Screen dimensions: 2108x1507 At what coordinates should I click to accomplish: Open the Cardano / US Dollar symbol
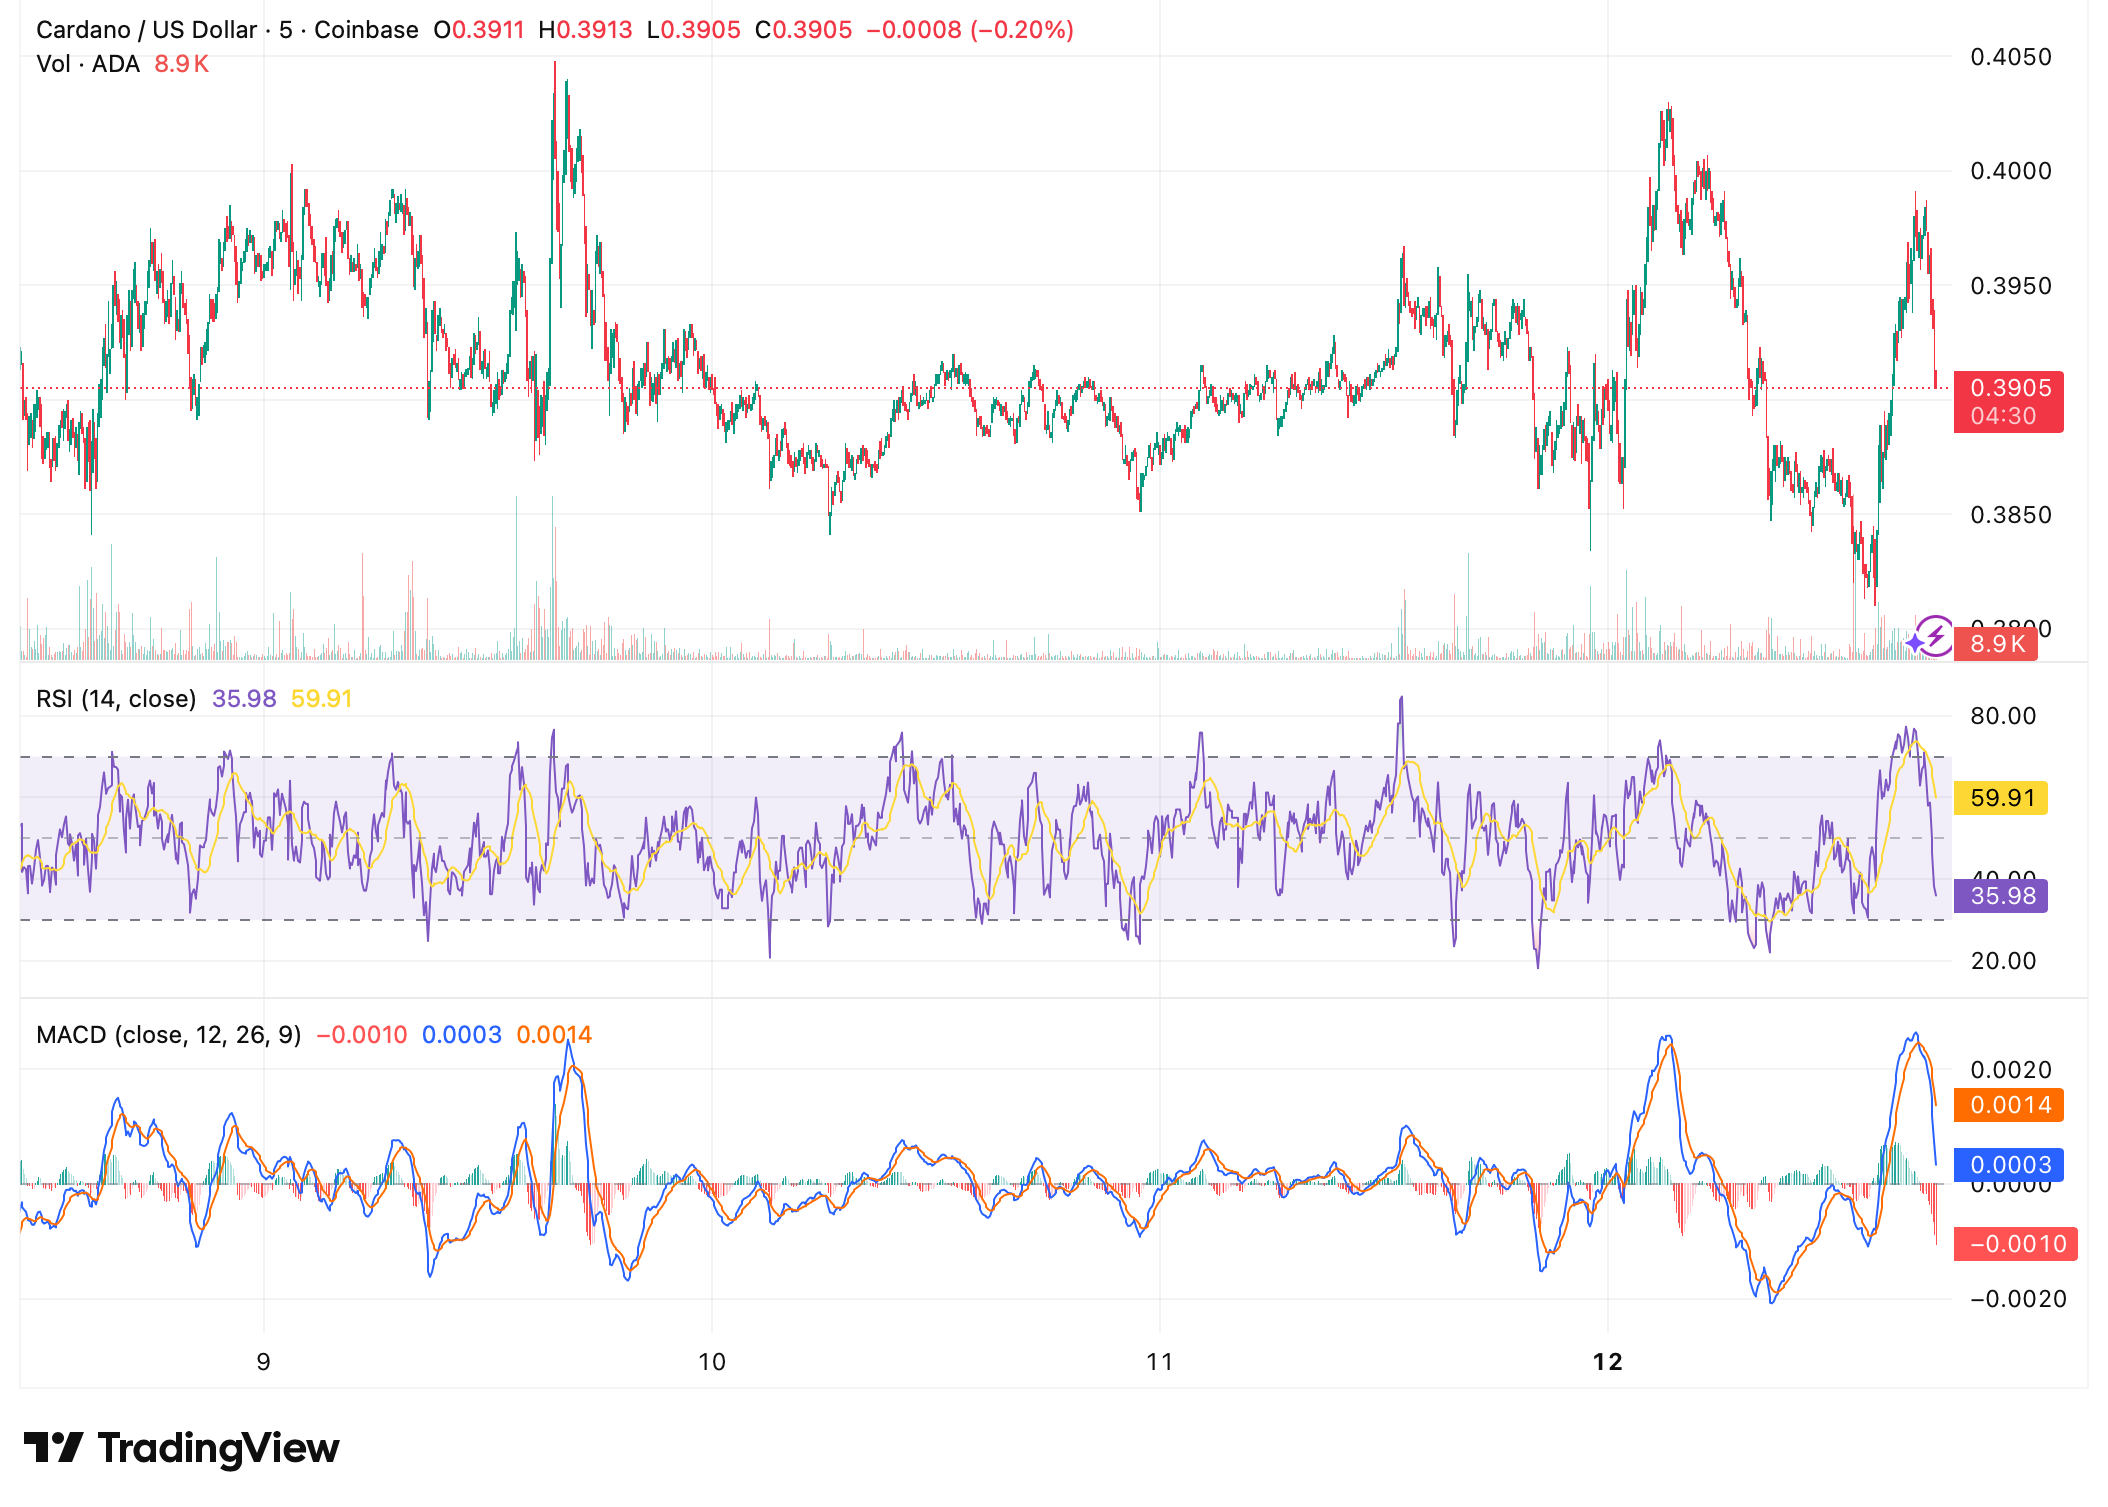pyautogui.click(x=145, y=28)
